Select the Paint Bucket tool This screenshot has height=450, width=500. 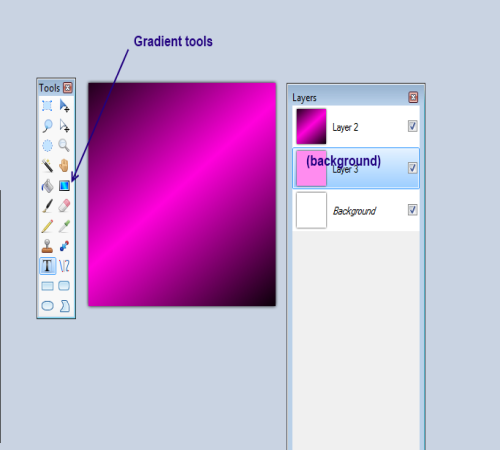click(x=47, y=186)
